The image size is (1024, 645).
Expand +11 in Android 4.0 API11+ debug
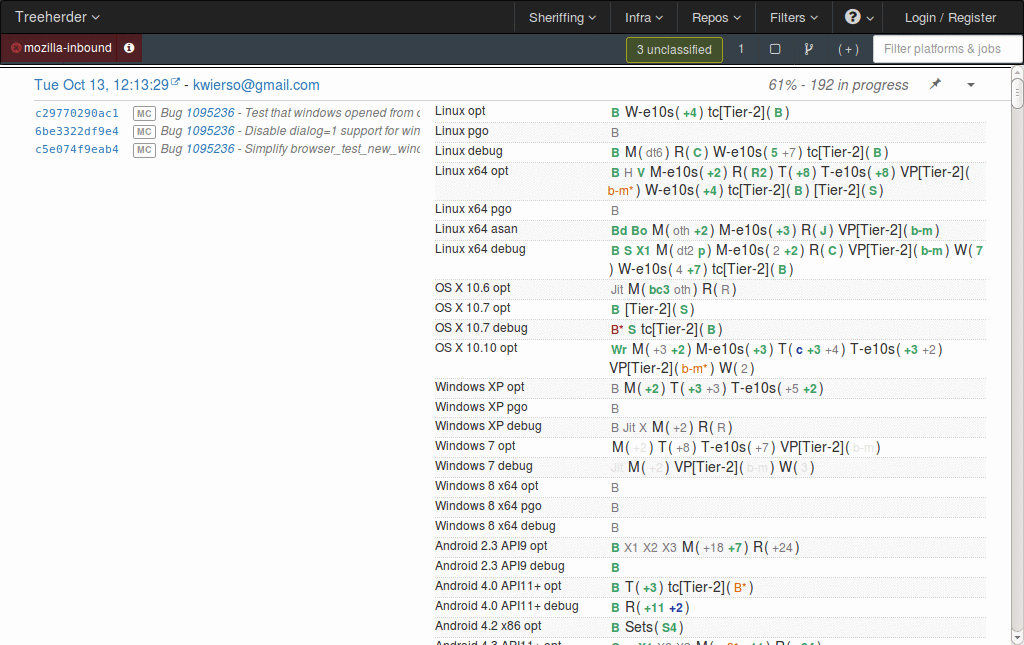coord(654,608)
